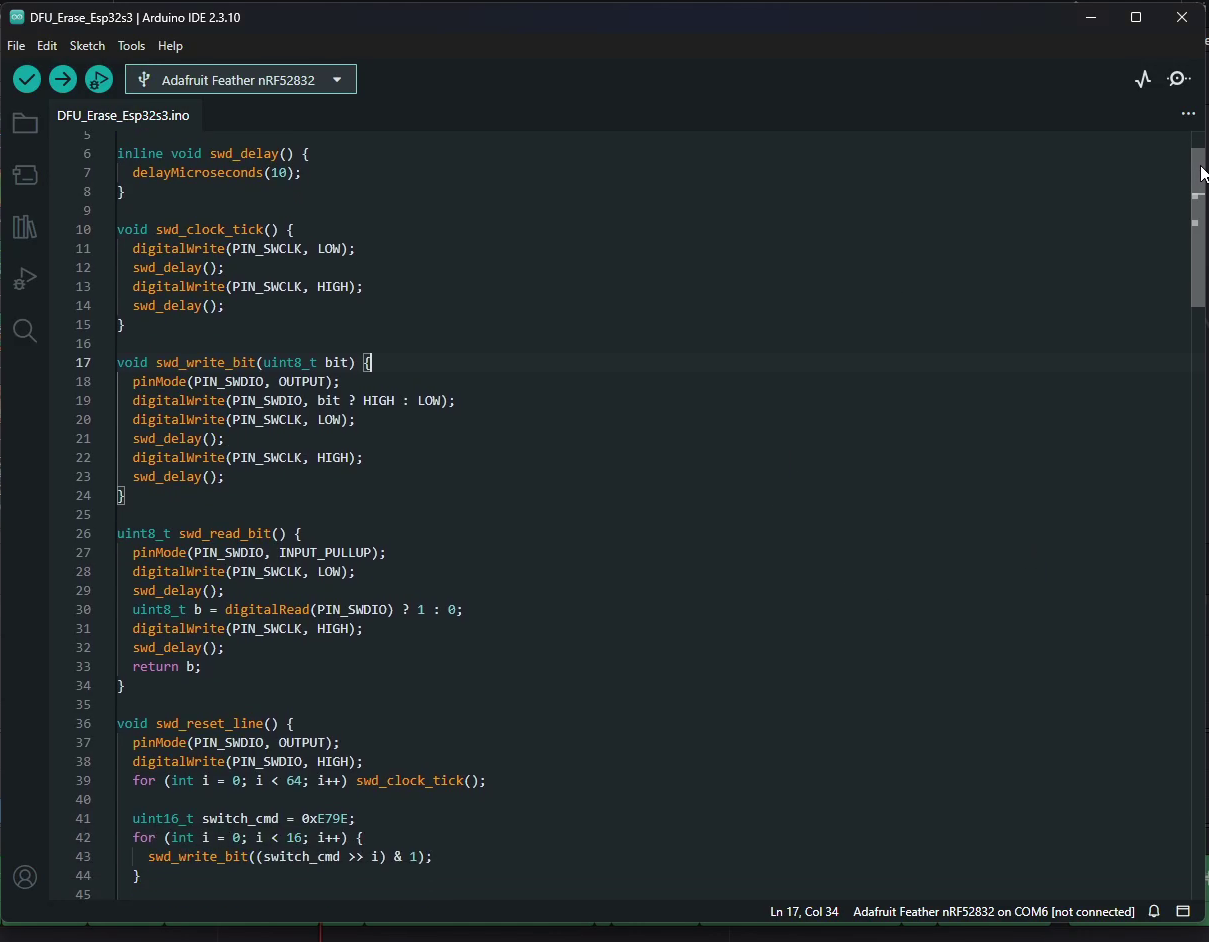Open the tab options ellipsis menu
This screenshot has width=1209, height=942.
click(1188, 114)
